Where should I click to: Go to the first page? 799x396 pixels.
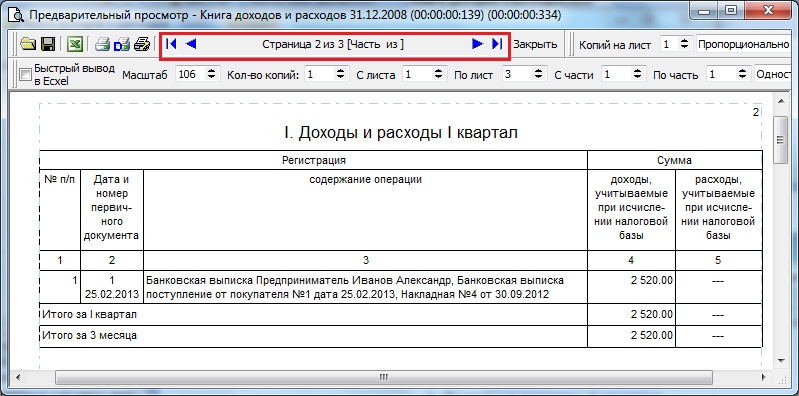click(172, 44)
